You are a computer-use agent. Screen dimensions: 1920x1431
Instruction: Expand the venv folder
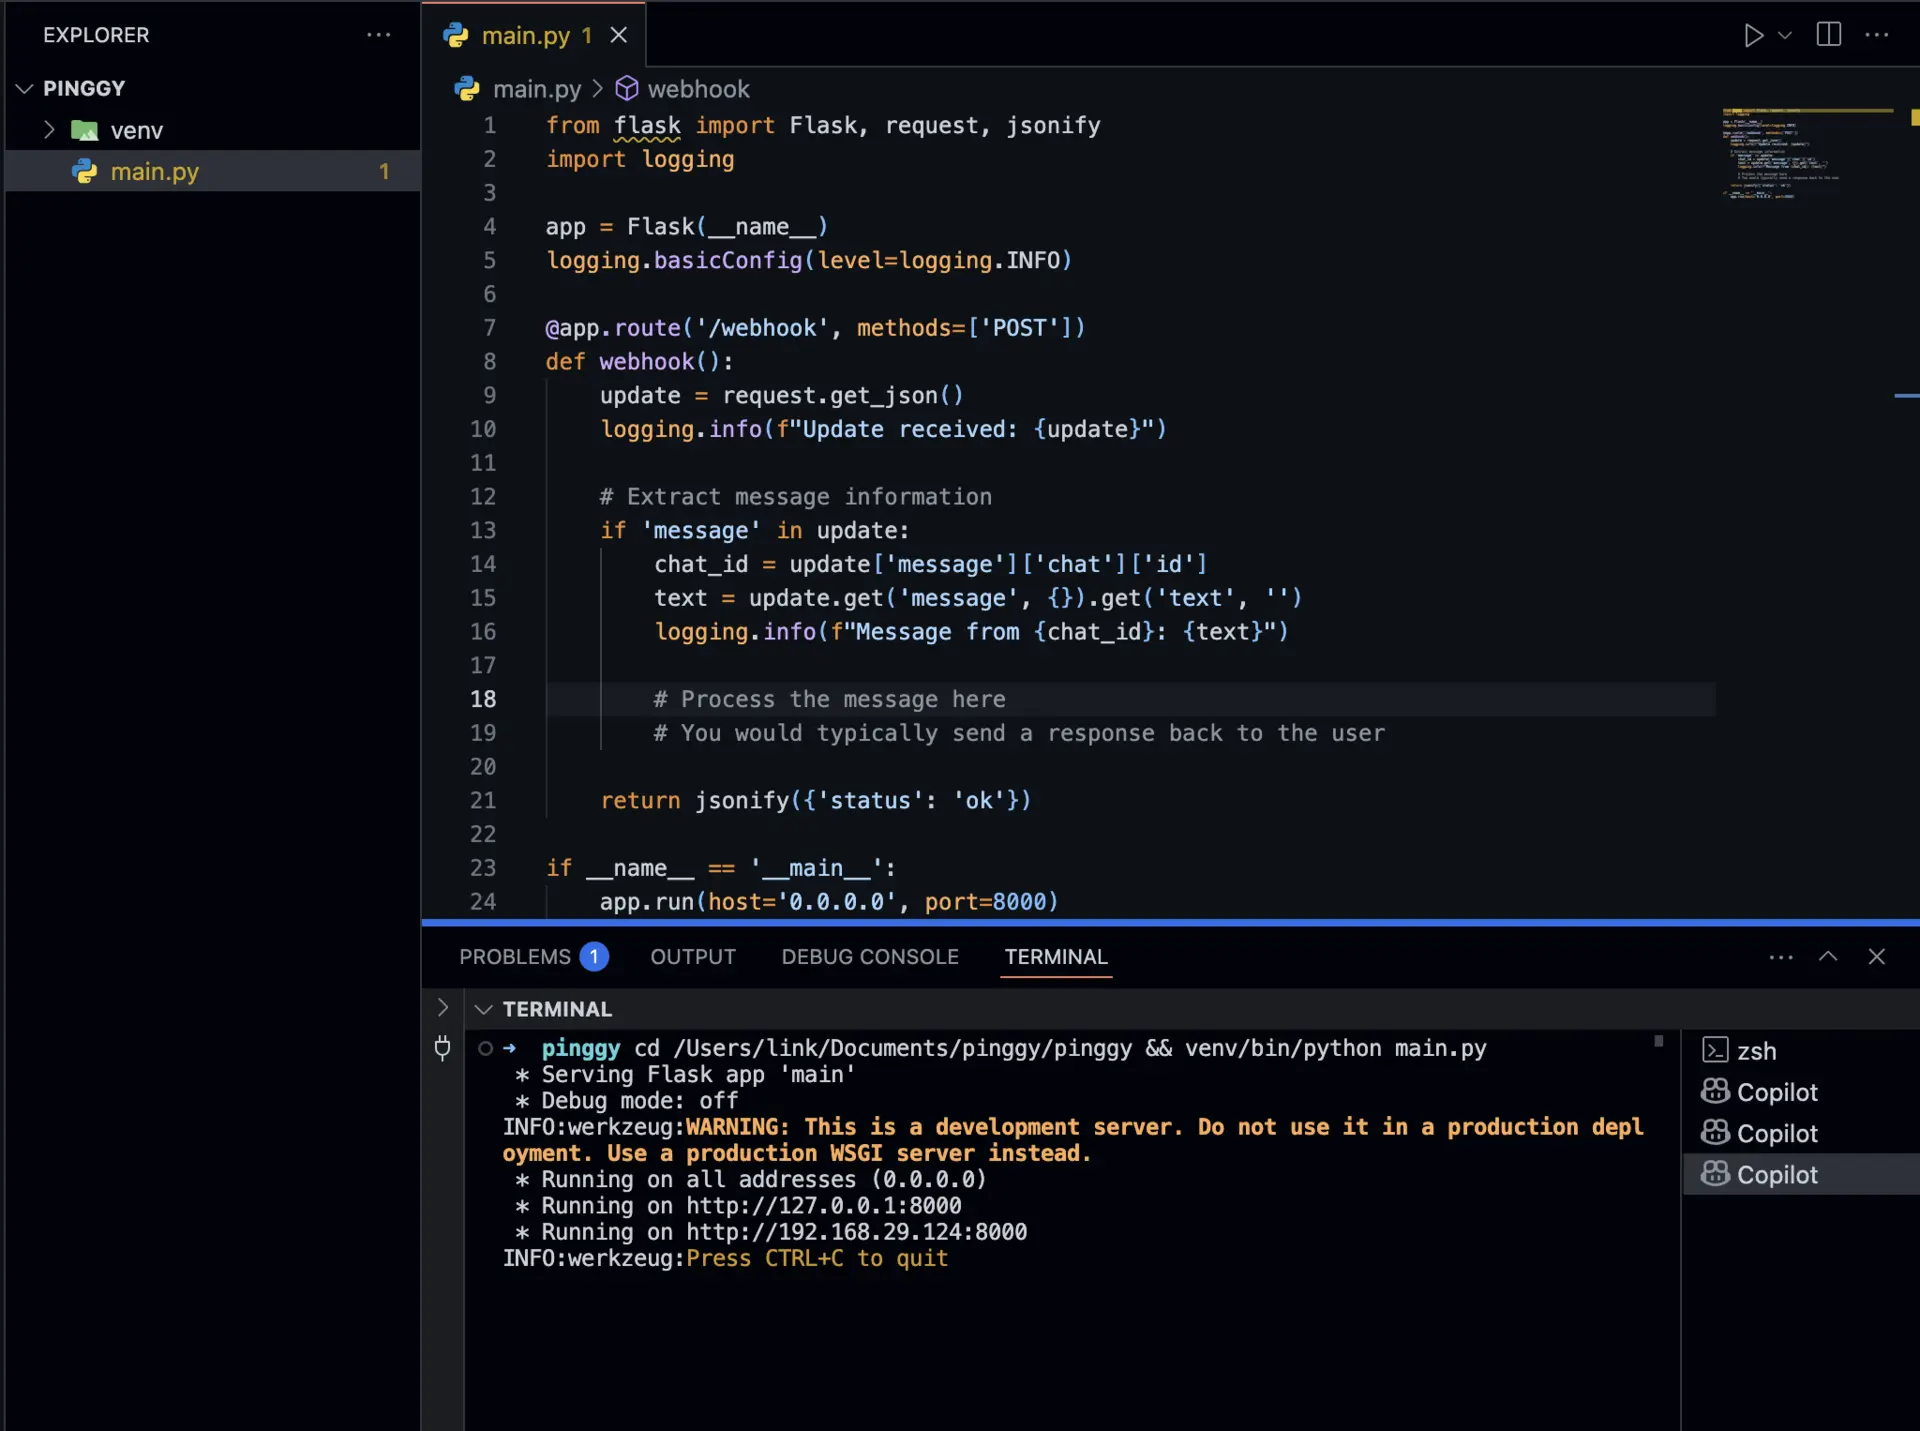pos(48,130)
